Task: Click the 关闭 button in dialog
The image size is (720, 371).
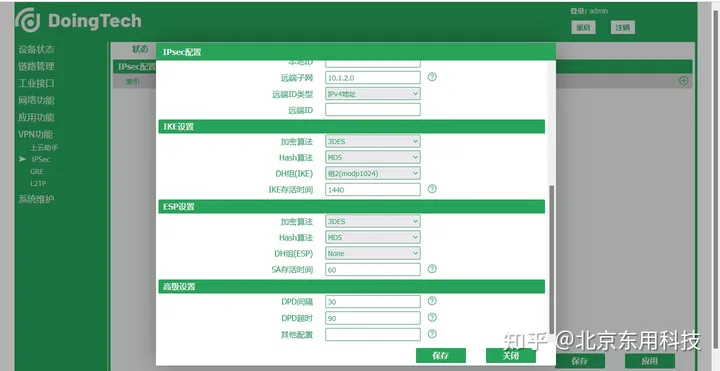Action: pyautogui.click(x=511, y=355)
